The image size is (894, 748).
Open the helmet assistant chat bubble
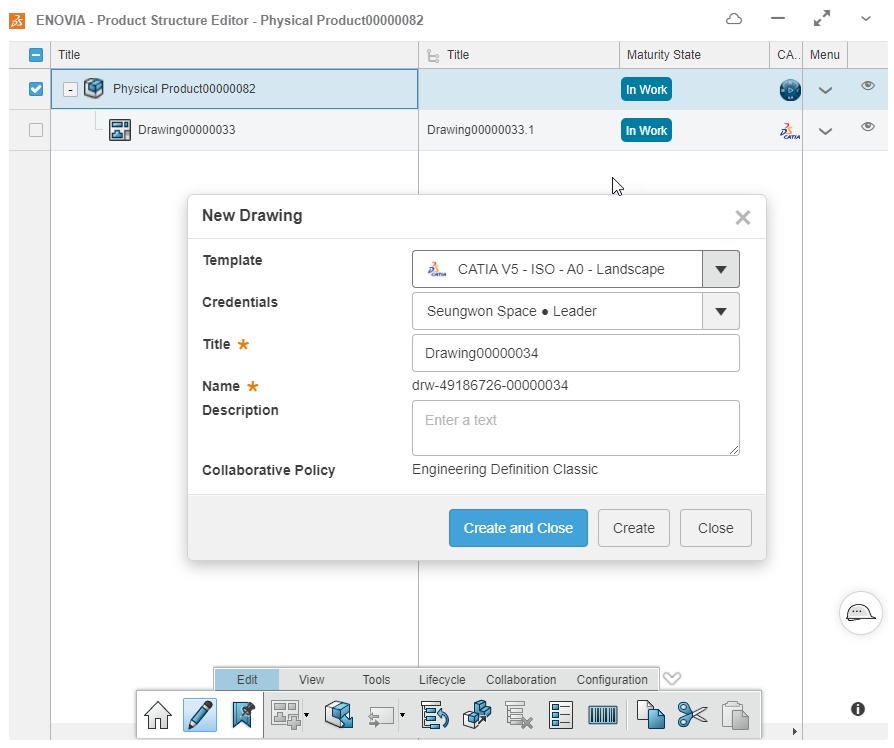tap(860, 613)
